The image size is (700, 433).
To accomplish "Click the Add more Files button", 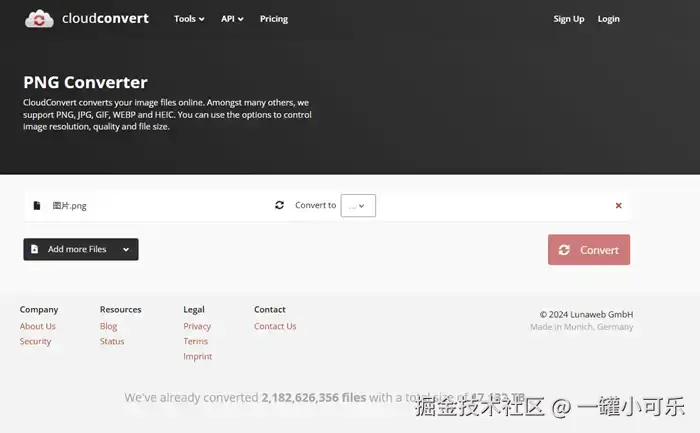I will [81, 249].
